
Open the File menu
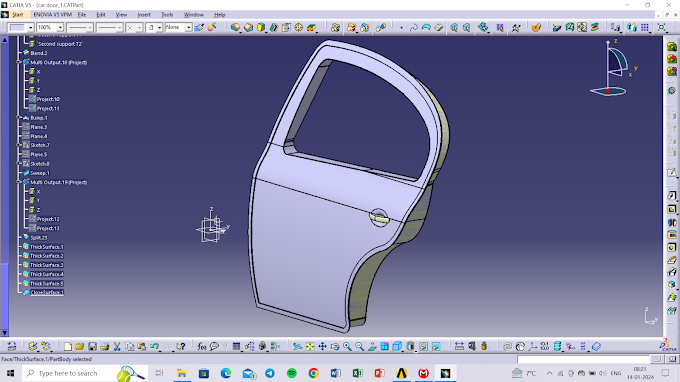pyautogui.click(x=82, y=15)
